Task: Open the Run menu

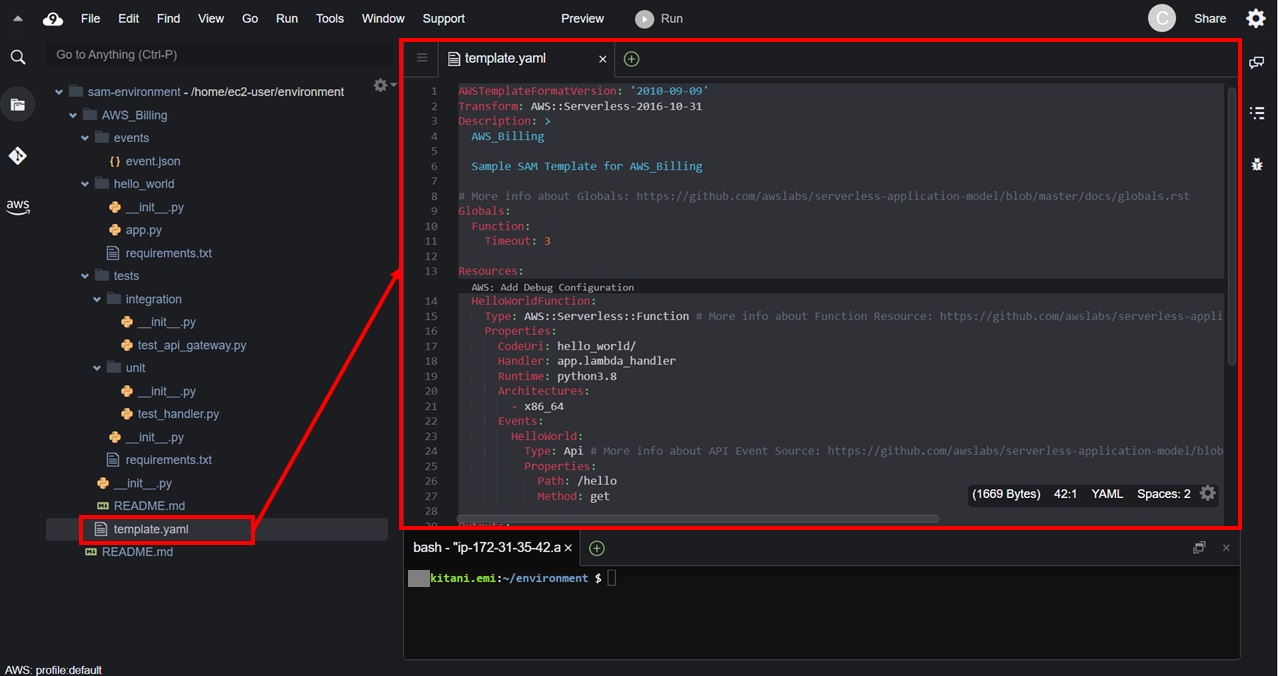Action: click(x=287, y=18)
